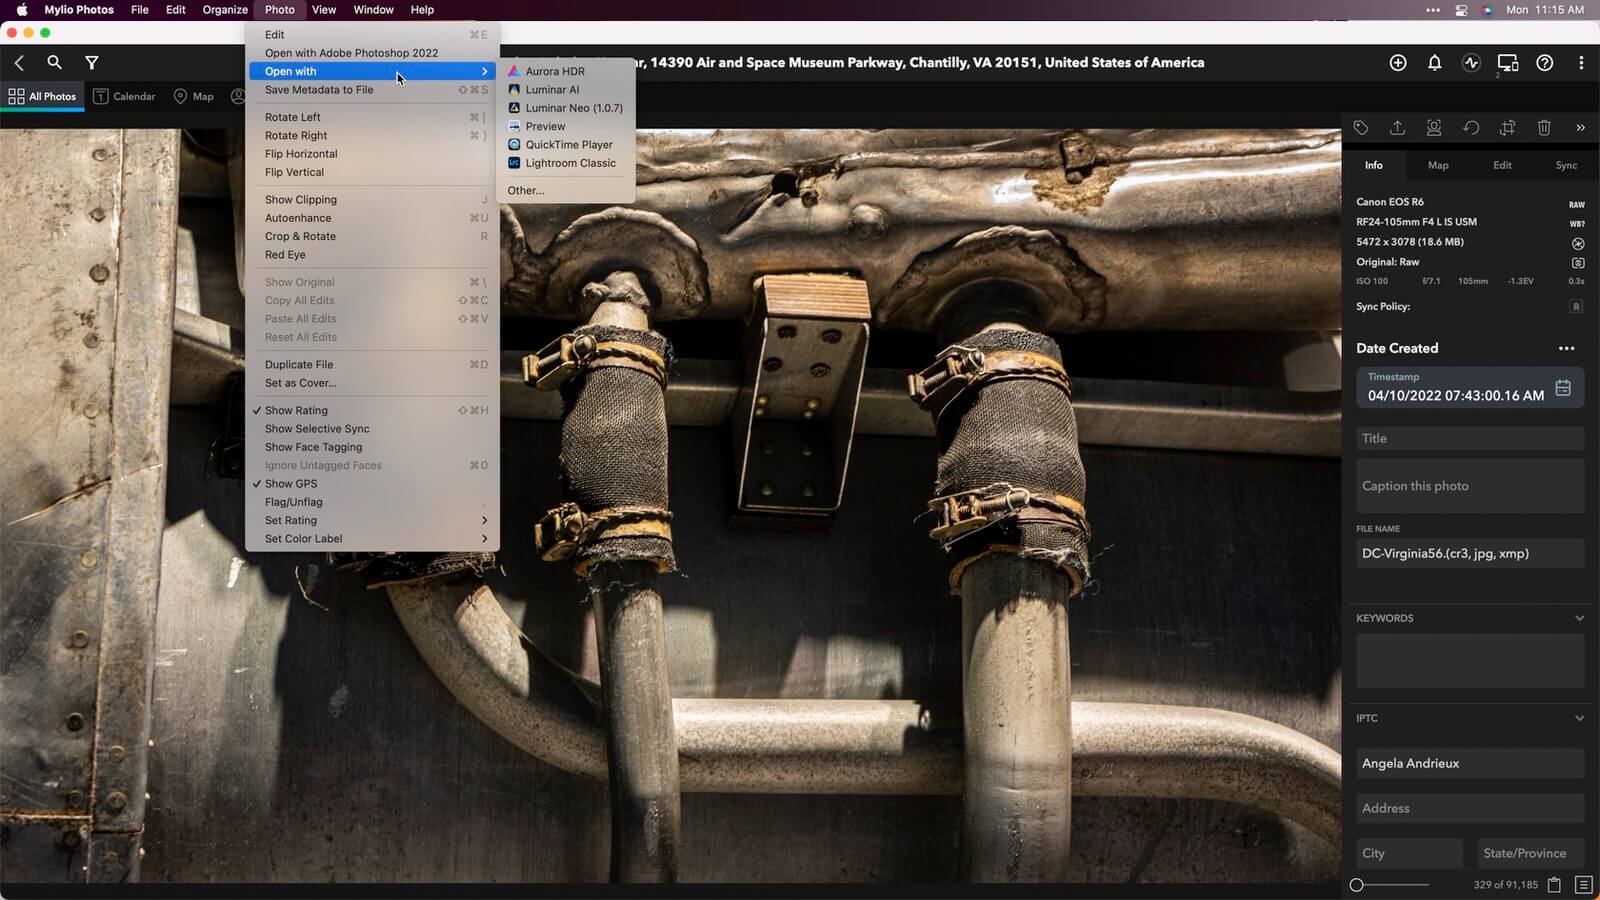
Task: Click the trash delete icon
Action: (1544, 128)
